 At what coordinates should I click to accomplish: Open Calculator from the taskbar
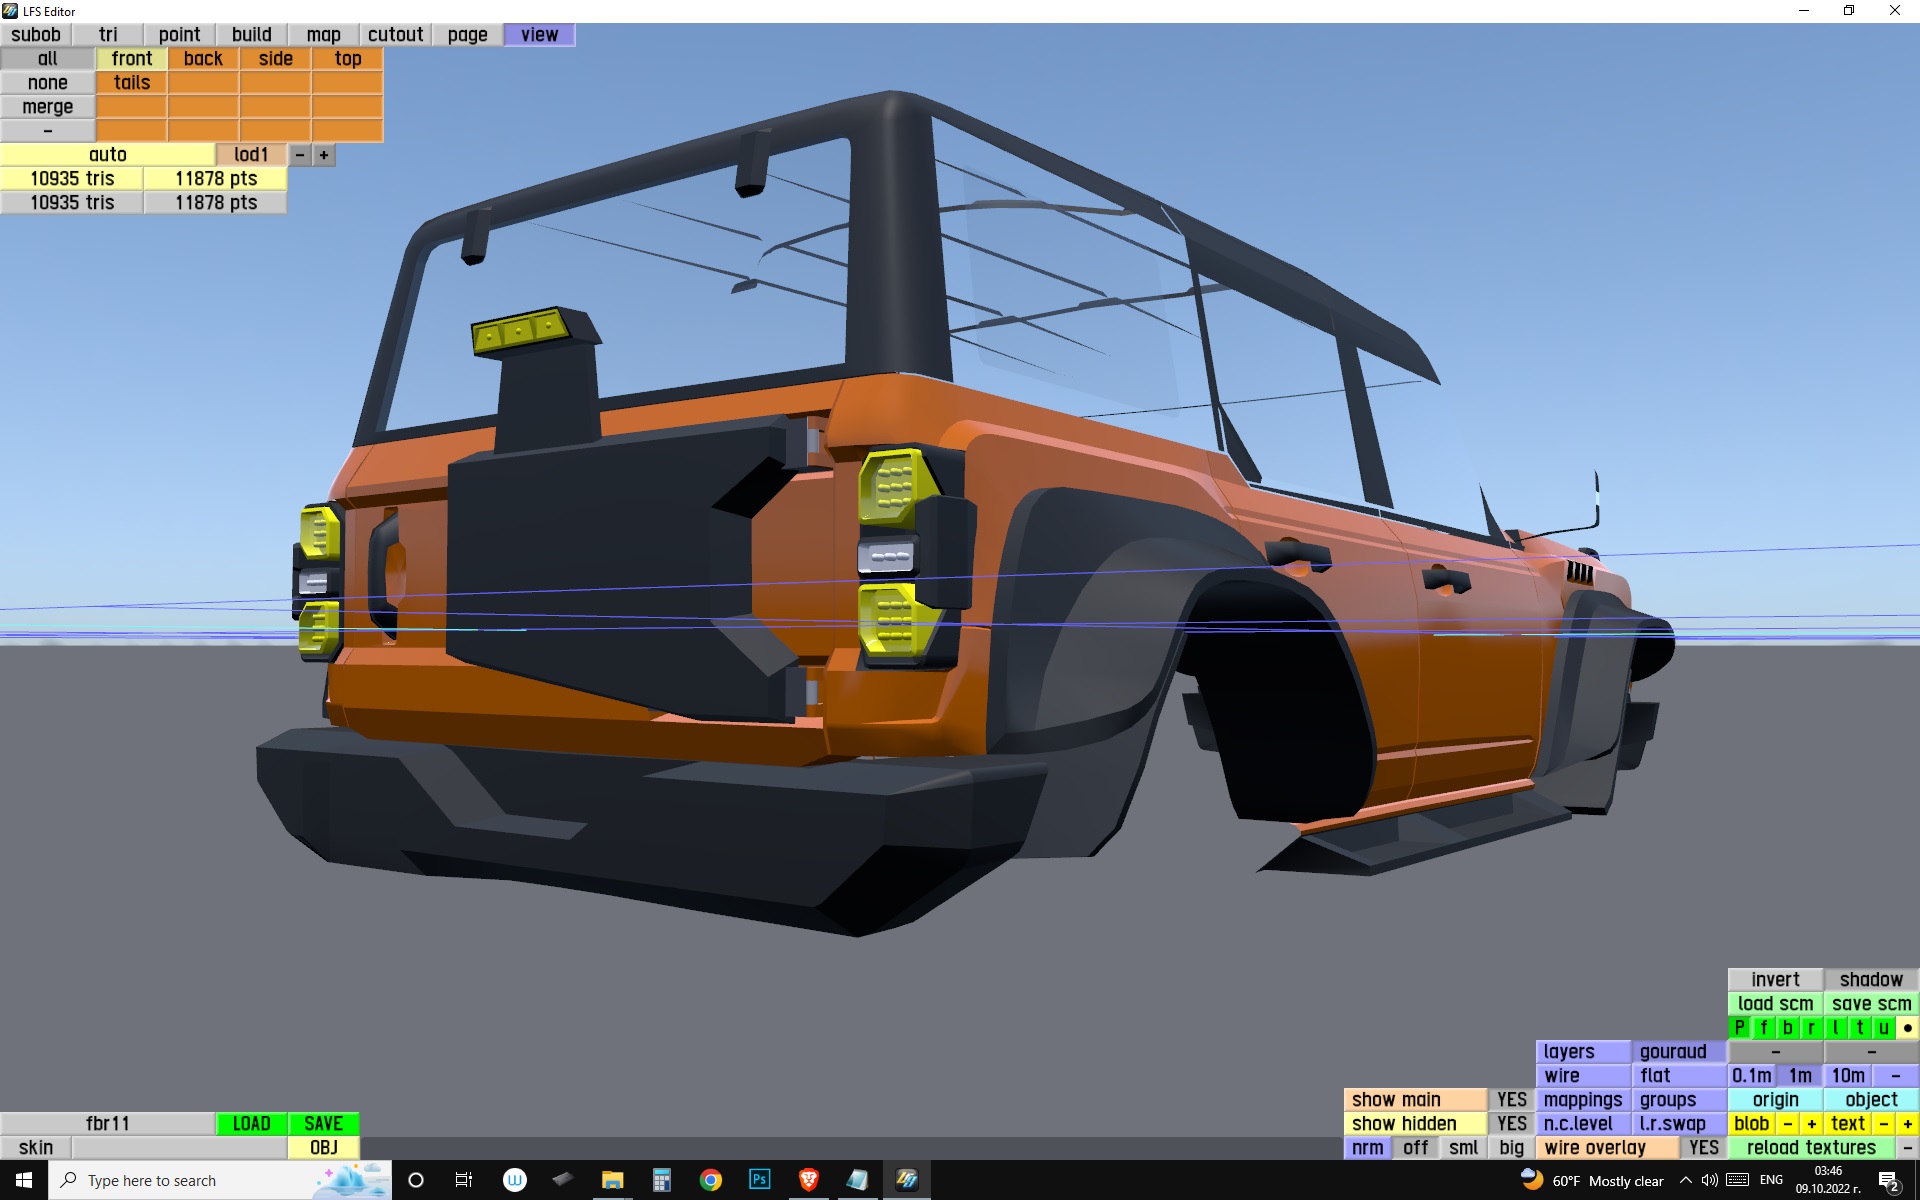click(x=661, y=1180)
